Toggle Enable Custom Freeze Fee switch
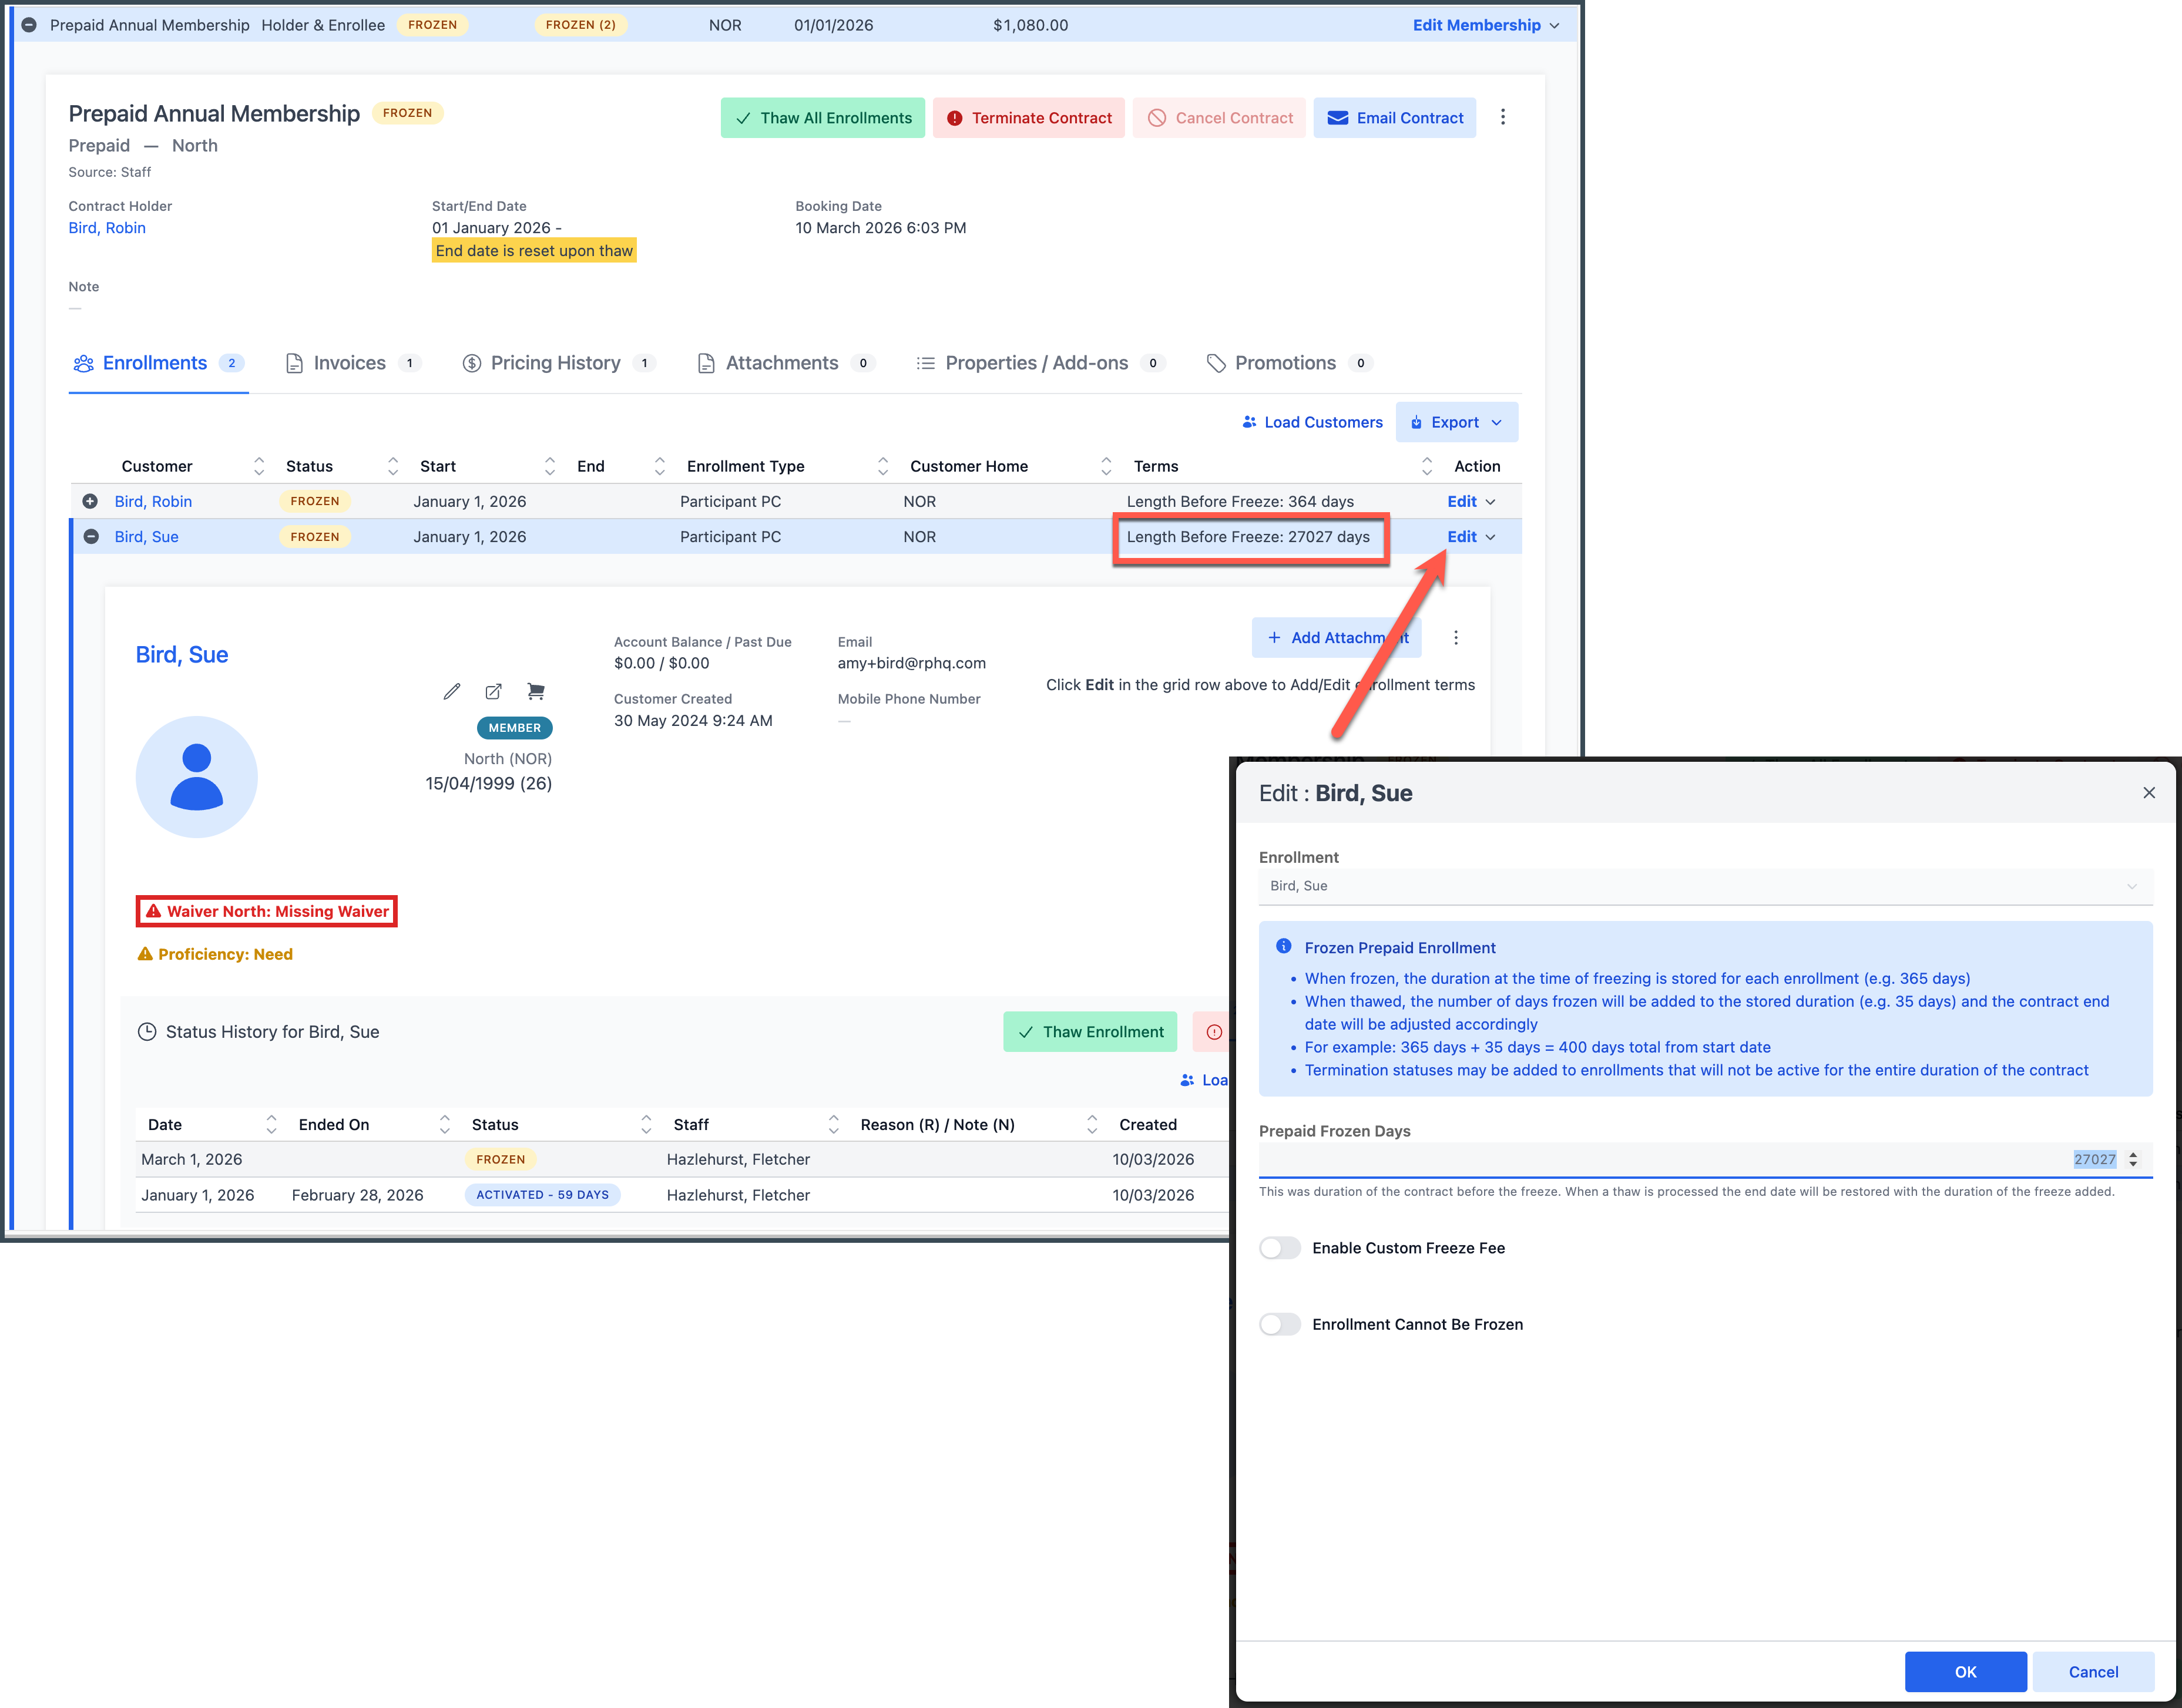The height and width of the screenshot is (1708, 2182). (1279, 1247)
